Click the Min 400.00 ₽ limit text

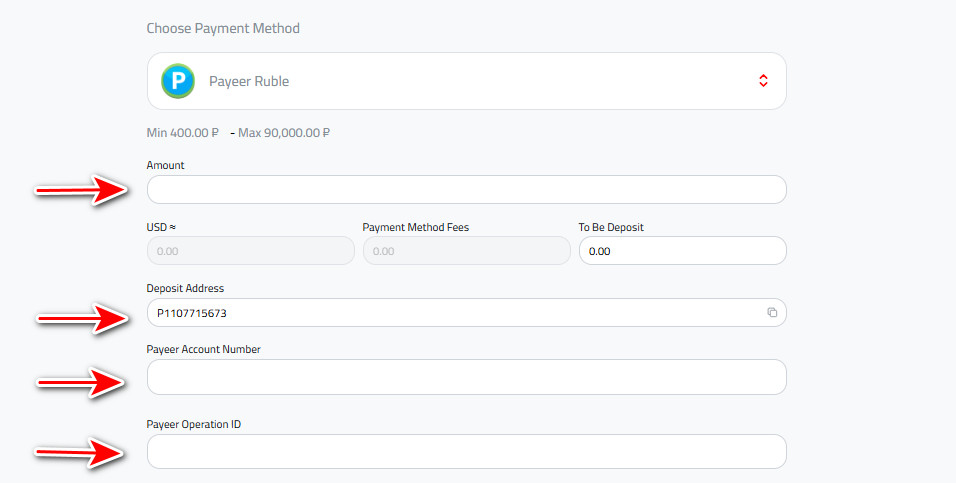[182, 132]
